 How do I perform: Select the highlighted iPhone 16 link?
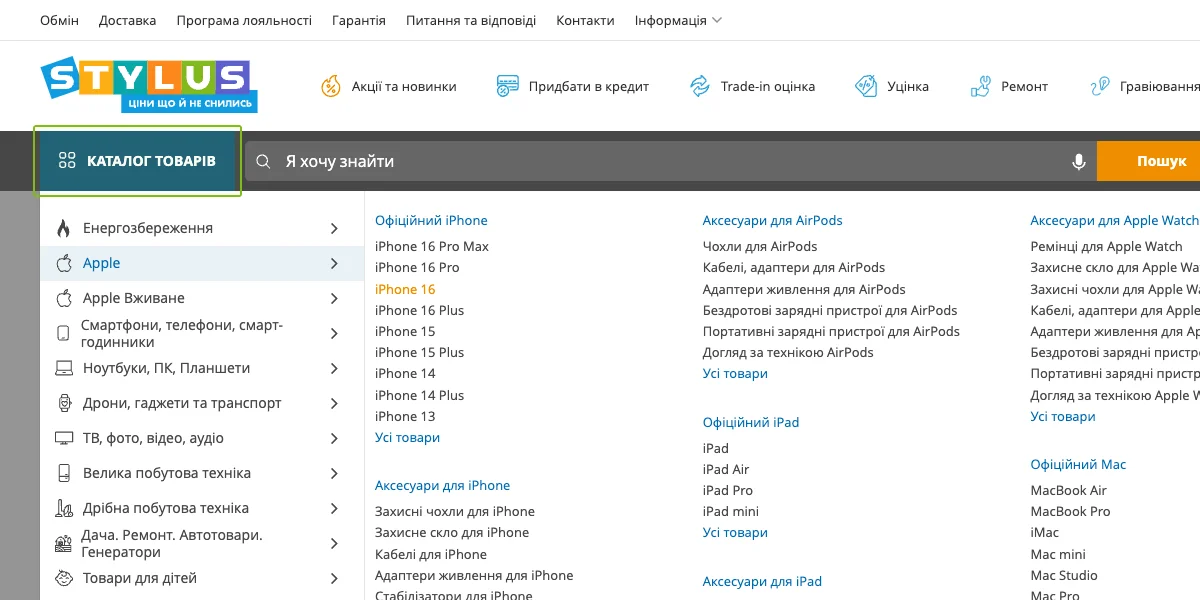[405, 289]
